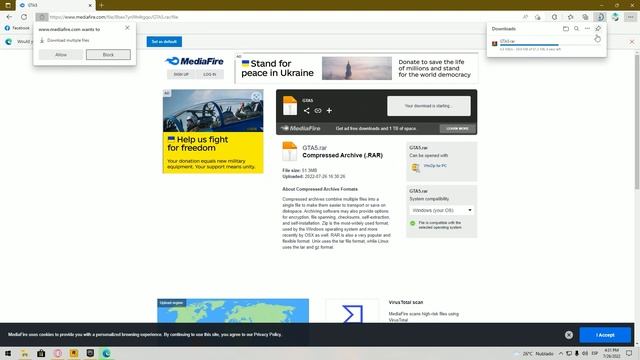
Task: Open the Stand for peace in Ukraine banner
Action: [356, 68]
